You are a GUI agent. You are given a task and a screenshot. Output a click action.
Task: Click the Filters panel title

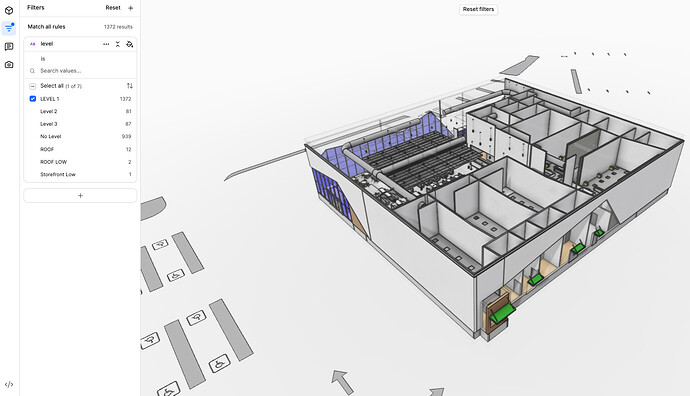(36, 7)
